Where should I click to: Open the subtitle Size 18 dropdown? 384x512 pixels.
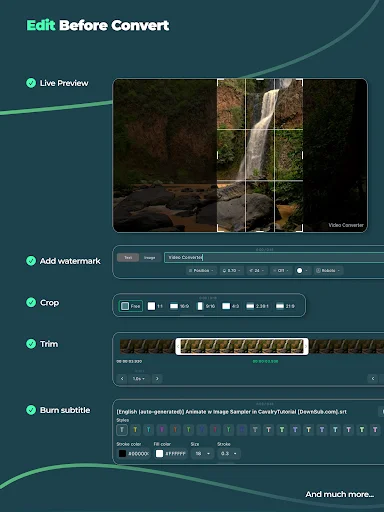coord(202,454)
